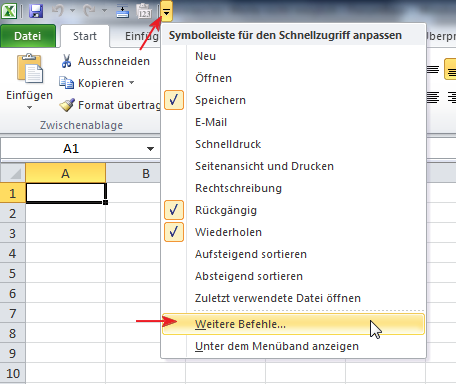Open the green Datei tab
The width and height of the screenshot is (456, 384).
(28, 36)
